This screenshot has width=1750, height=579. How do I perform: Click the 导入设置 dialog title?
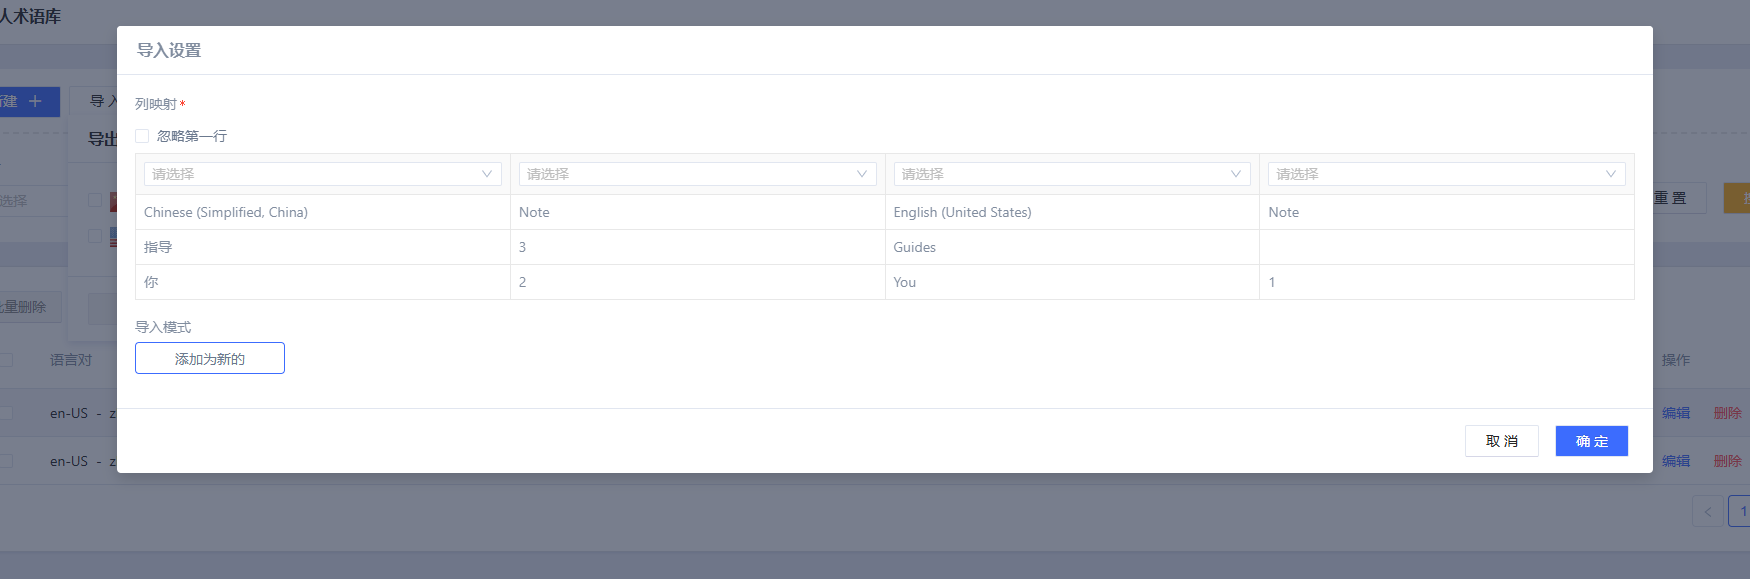coord(169,50)
